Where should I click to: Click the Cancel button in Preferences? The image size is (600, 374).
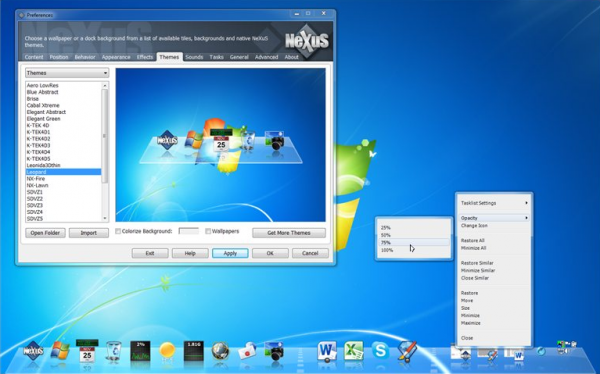click(310, 253)
